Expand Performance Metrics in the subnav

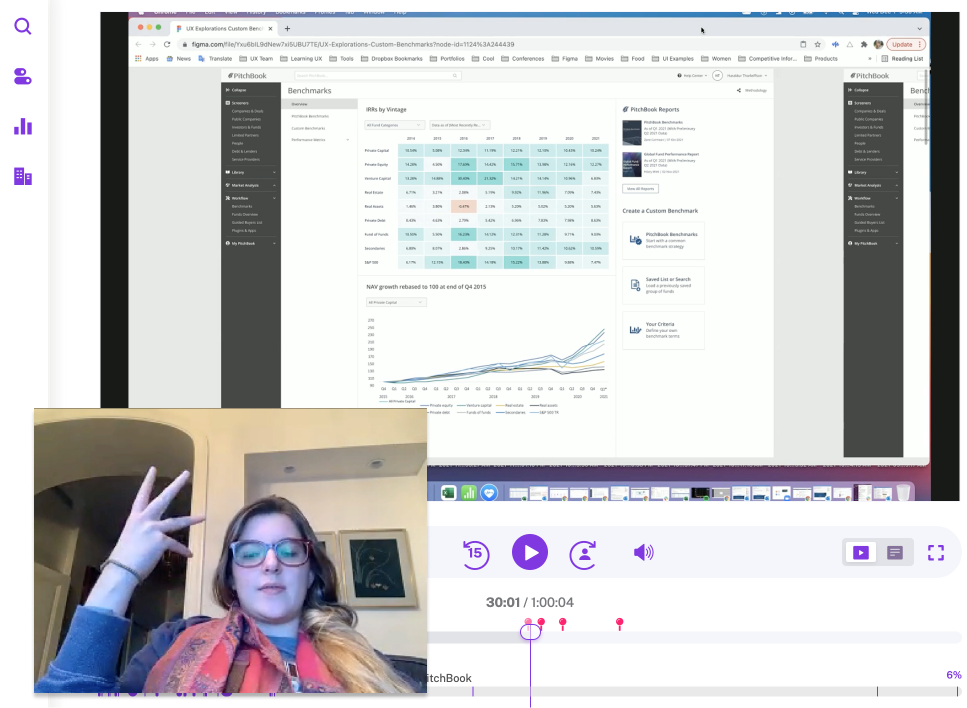click(x=320, y=140)
